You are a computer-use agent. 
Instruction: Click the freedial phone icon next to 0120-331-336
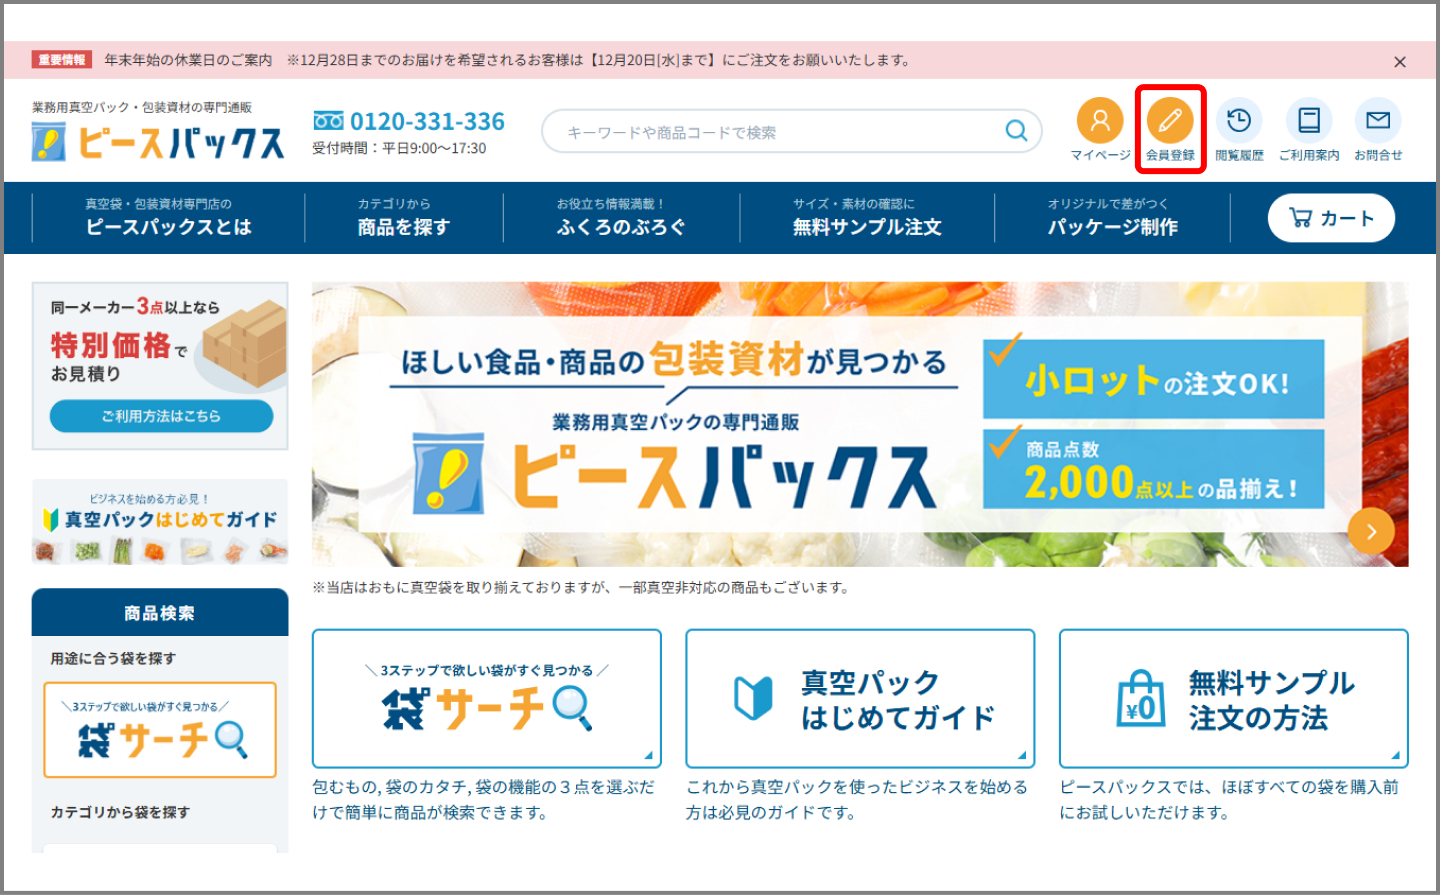[x=330, y=121]
